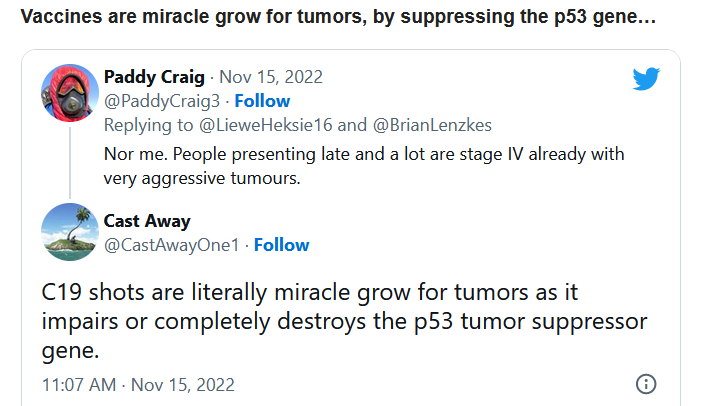
Task: Click the @CastAwayOne1 handle
Action: (173, 245)
